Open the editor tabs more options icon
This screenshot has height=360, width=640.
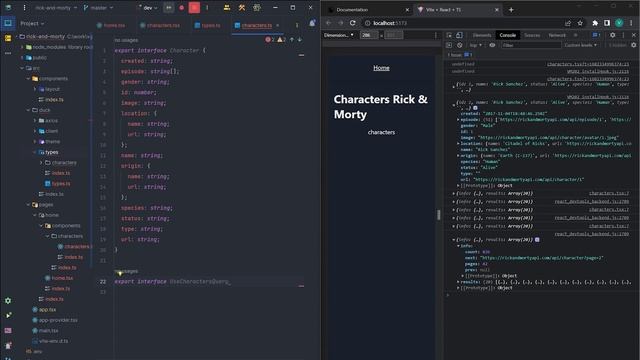pyautogui.click(x=297, y=25)
